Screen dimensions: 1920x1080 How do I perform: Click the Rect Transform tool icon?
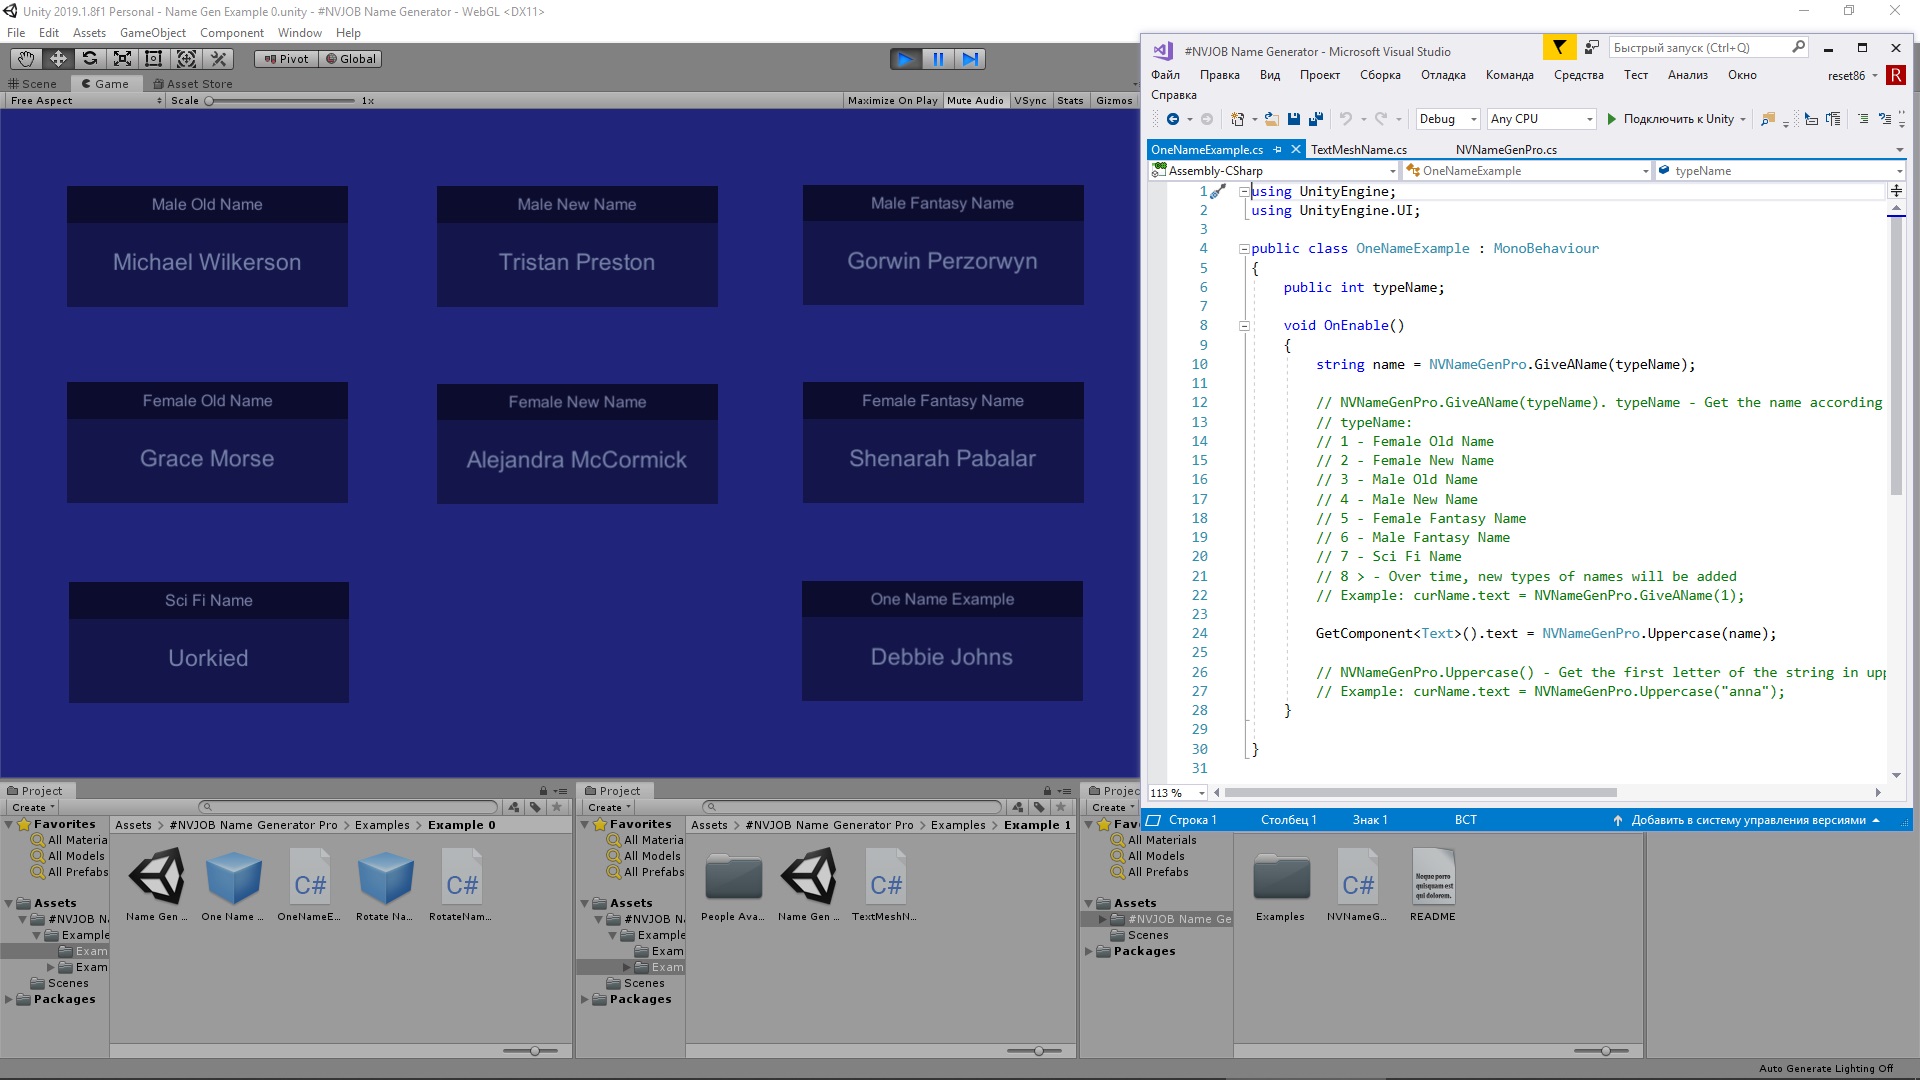(154, 58)
